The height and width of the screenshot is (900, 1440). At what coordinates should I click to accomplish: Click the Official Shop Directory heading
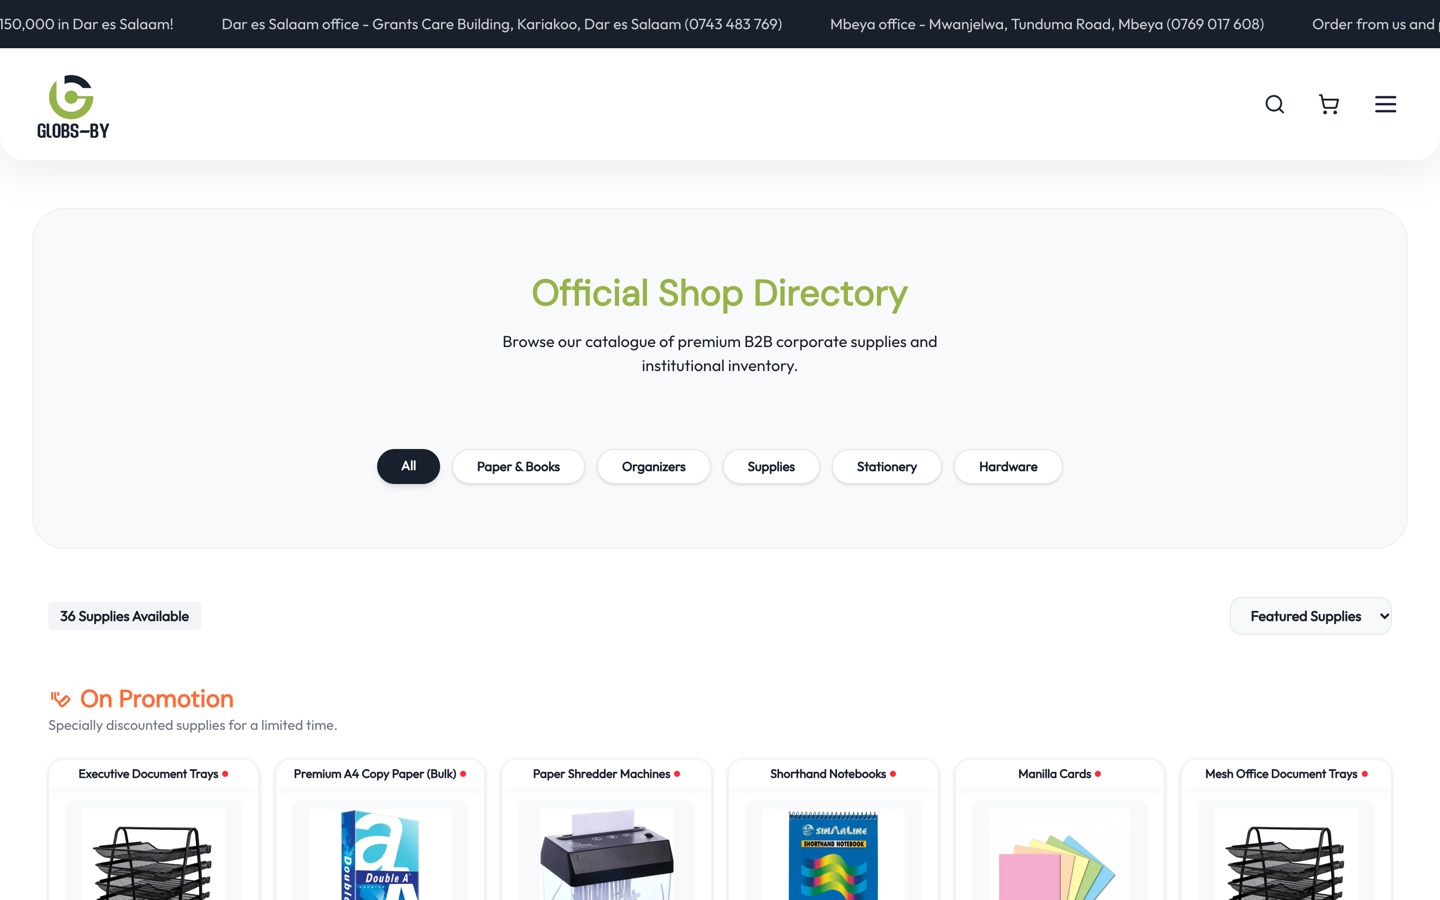click(720, 293)
